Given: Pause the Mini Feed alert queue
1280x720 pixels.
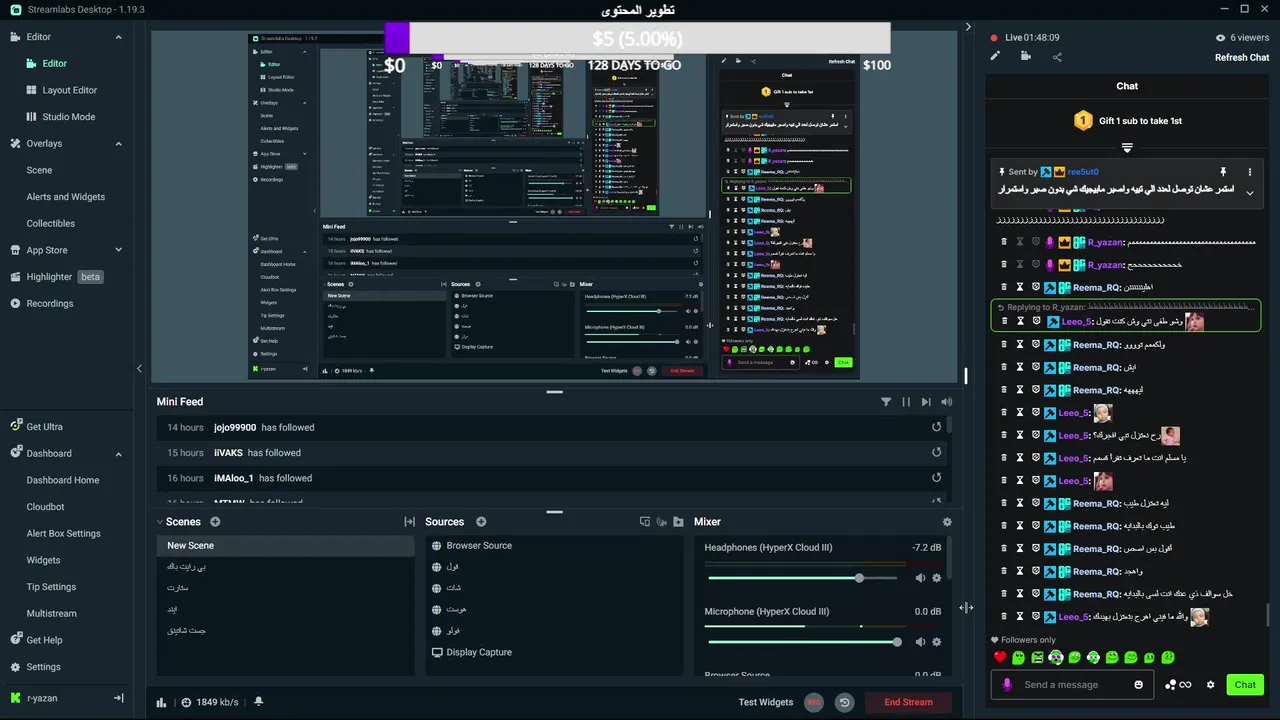Looking at the screenshot, I should pyautogui.click(x=906, y=402).
